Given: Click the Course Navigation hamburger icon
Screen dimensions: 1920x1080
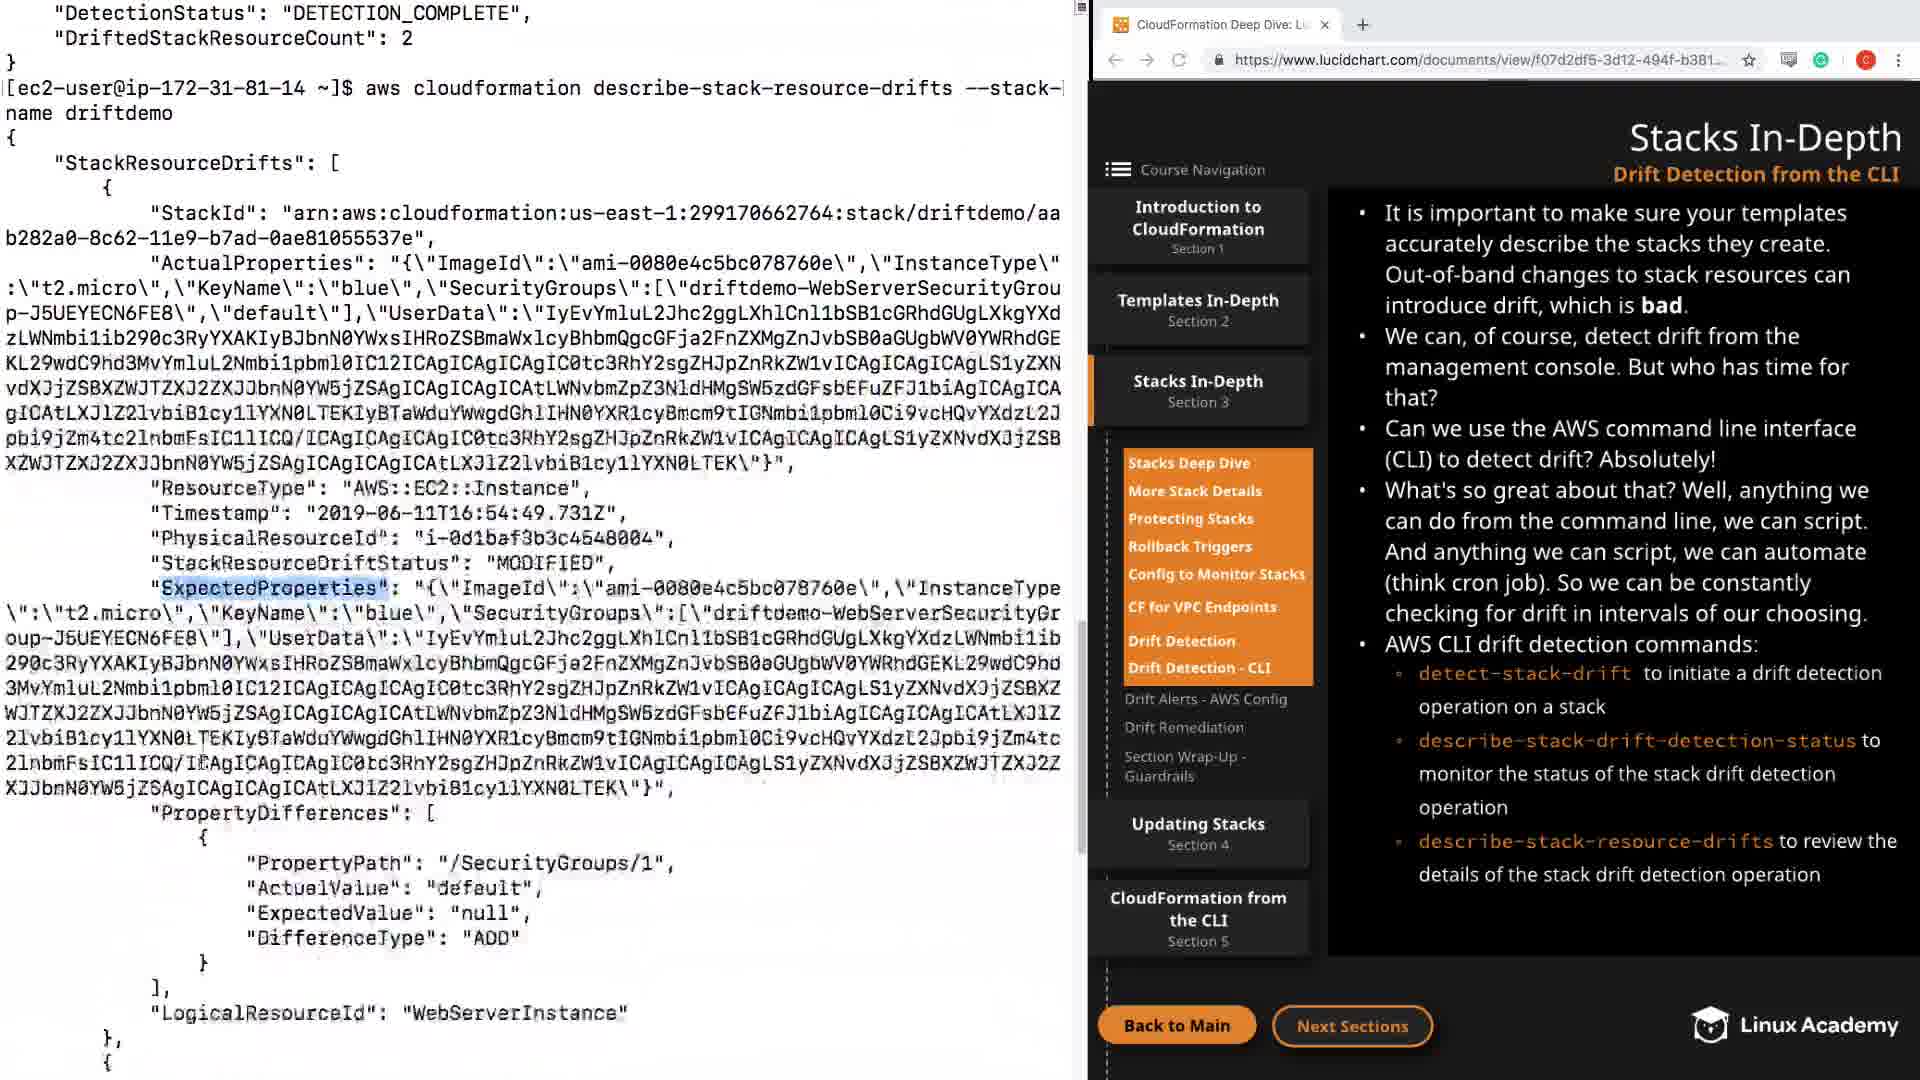Looking at the screenshot, I should point(1117,170).
